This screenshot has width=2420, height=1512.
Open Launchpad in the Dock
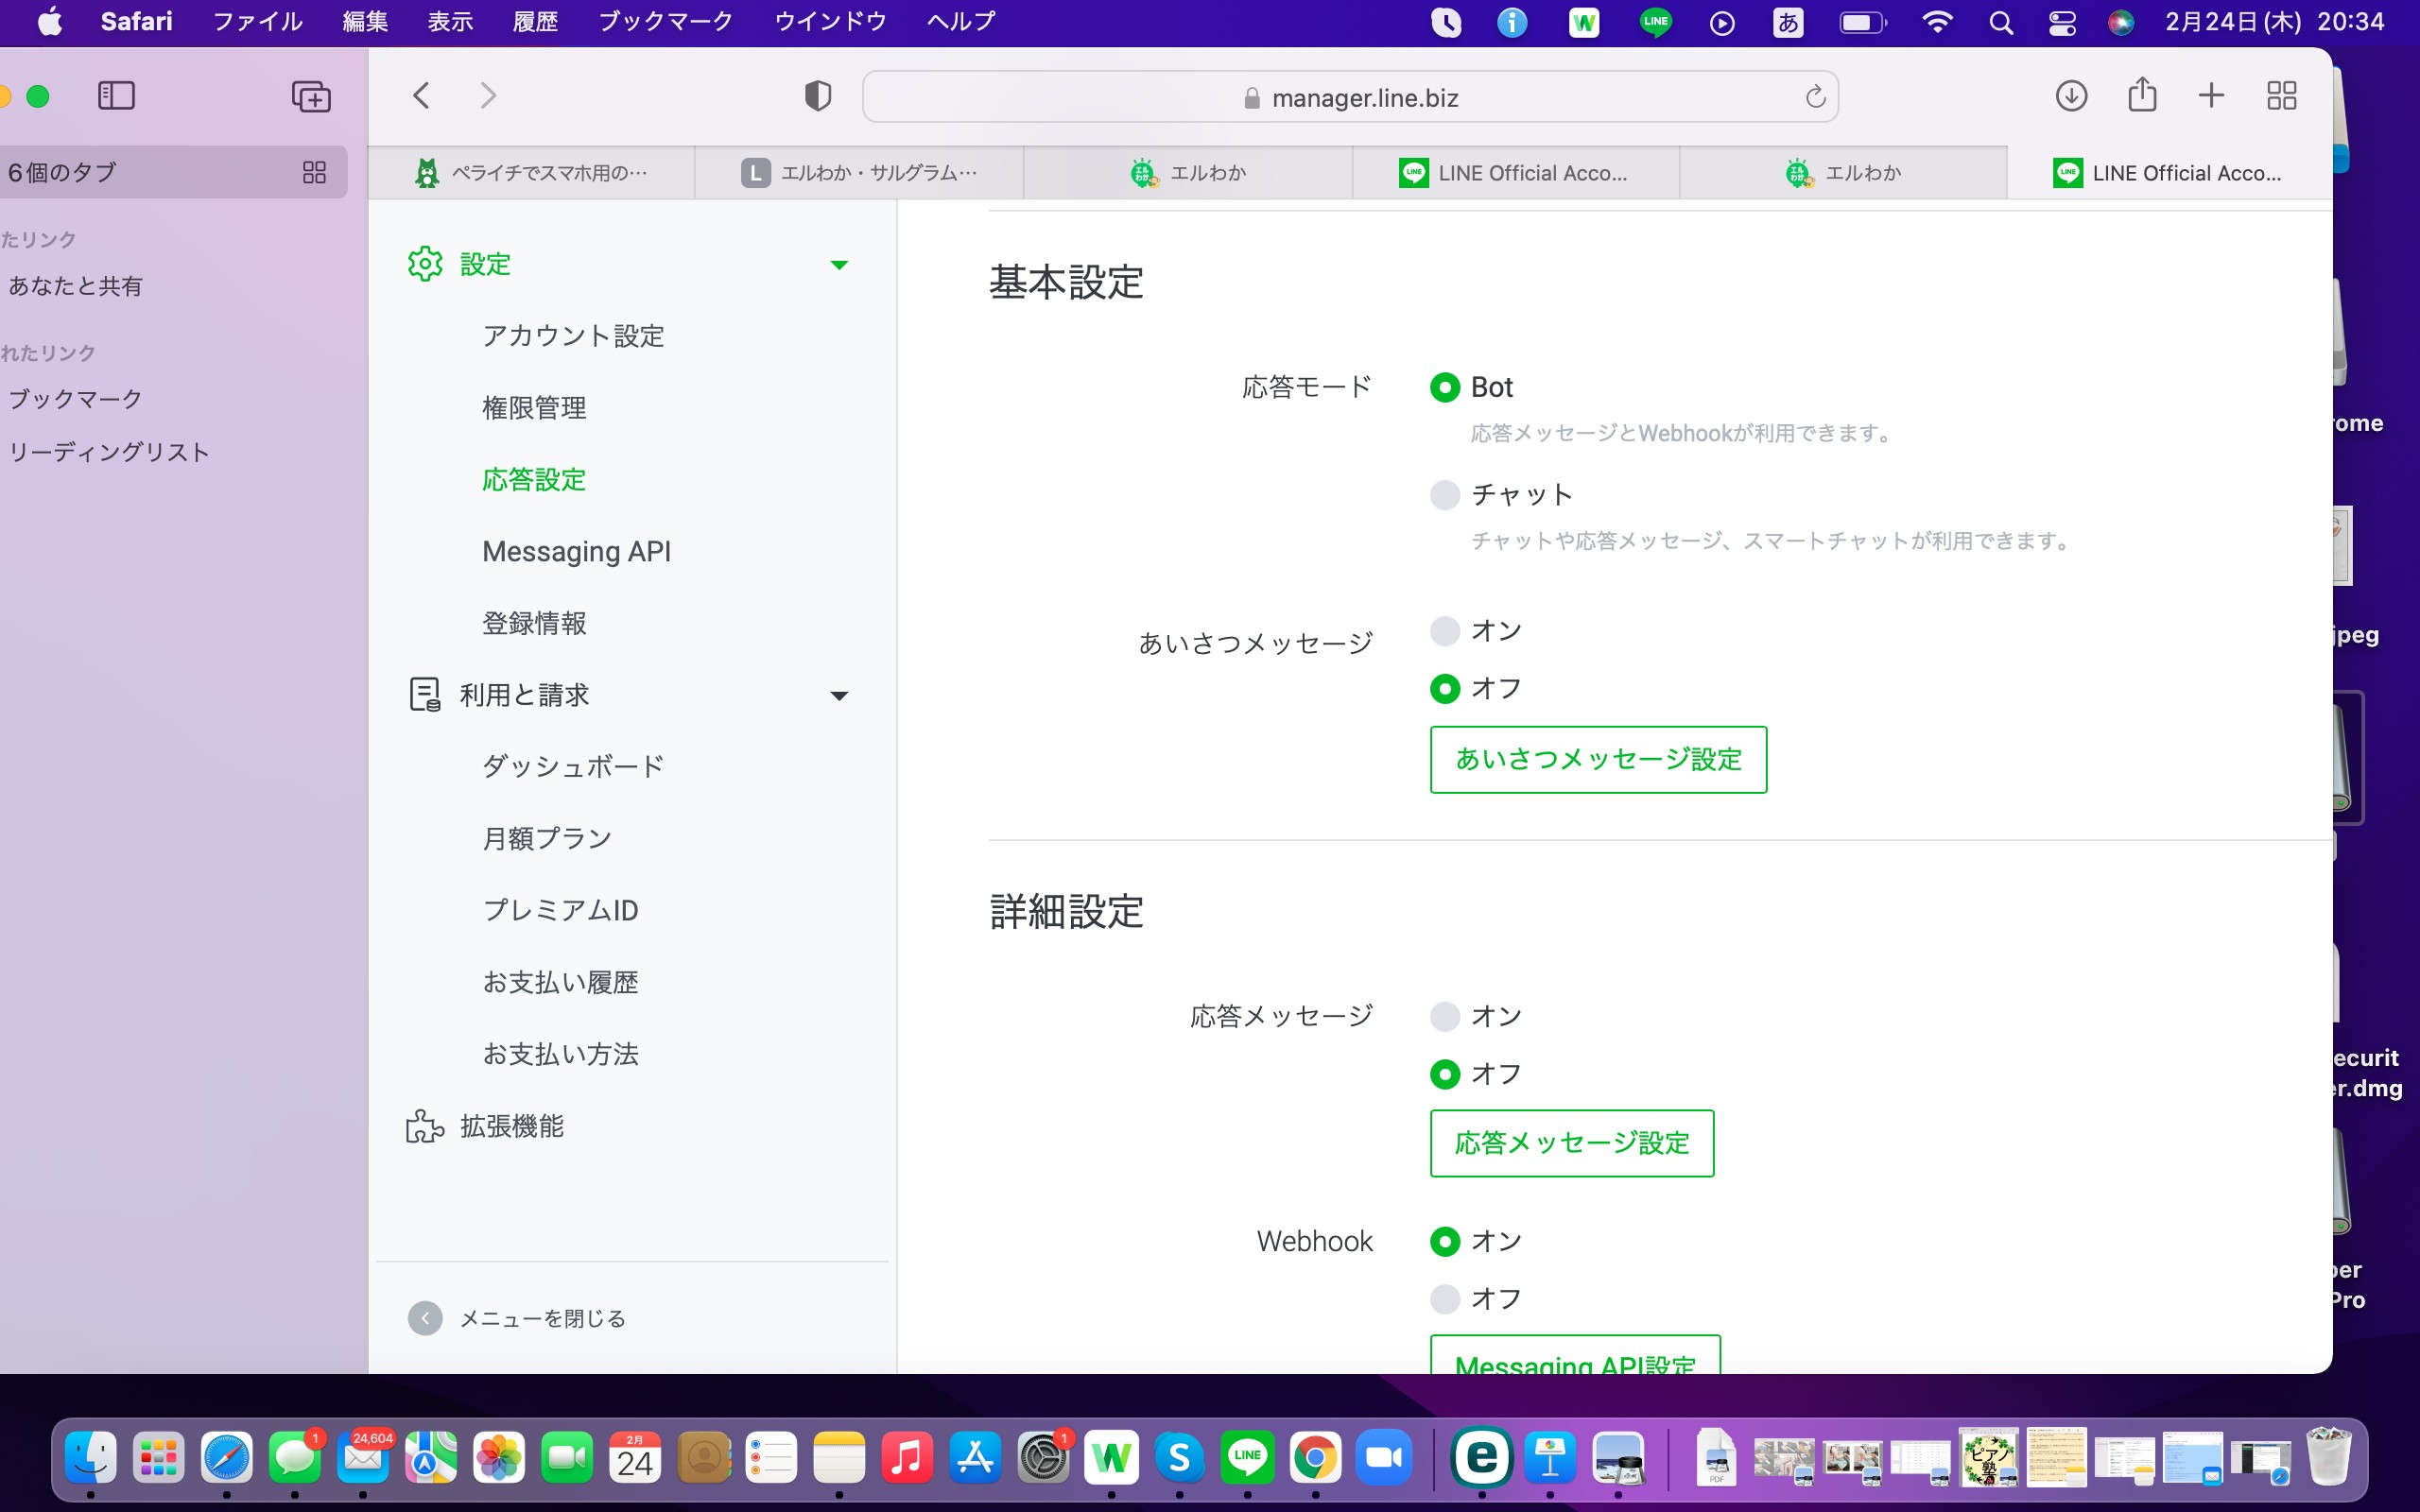tap(159, 1457)
